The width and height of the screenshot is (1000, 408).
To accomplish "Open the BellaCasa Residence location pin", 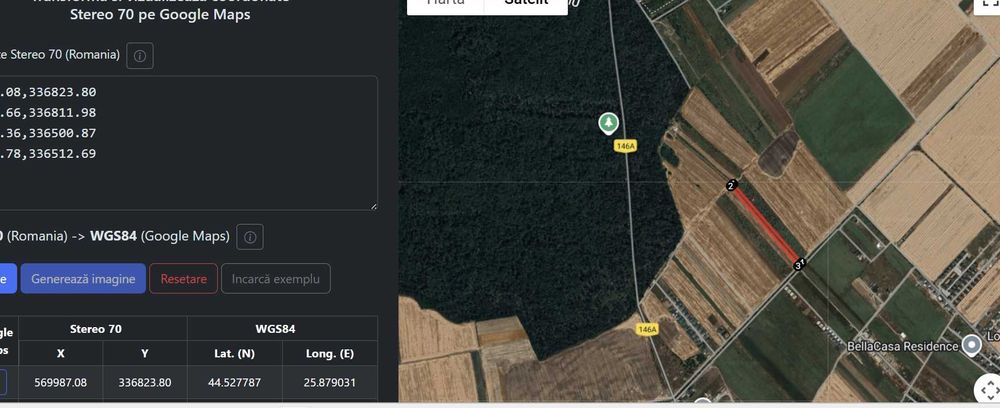I will click(x=971, y=346).
